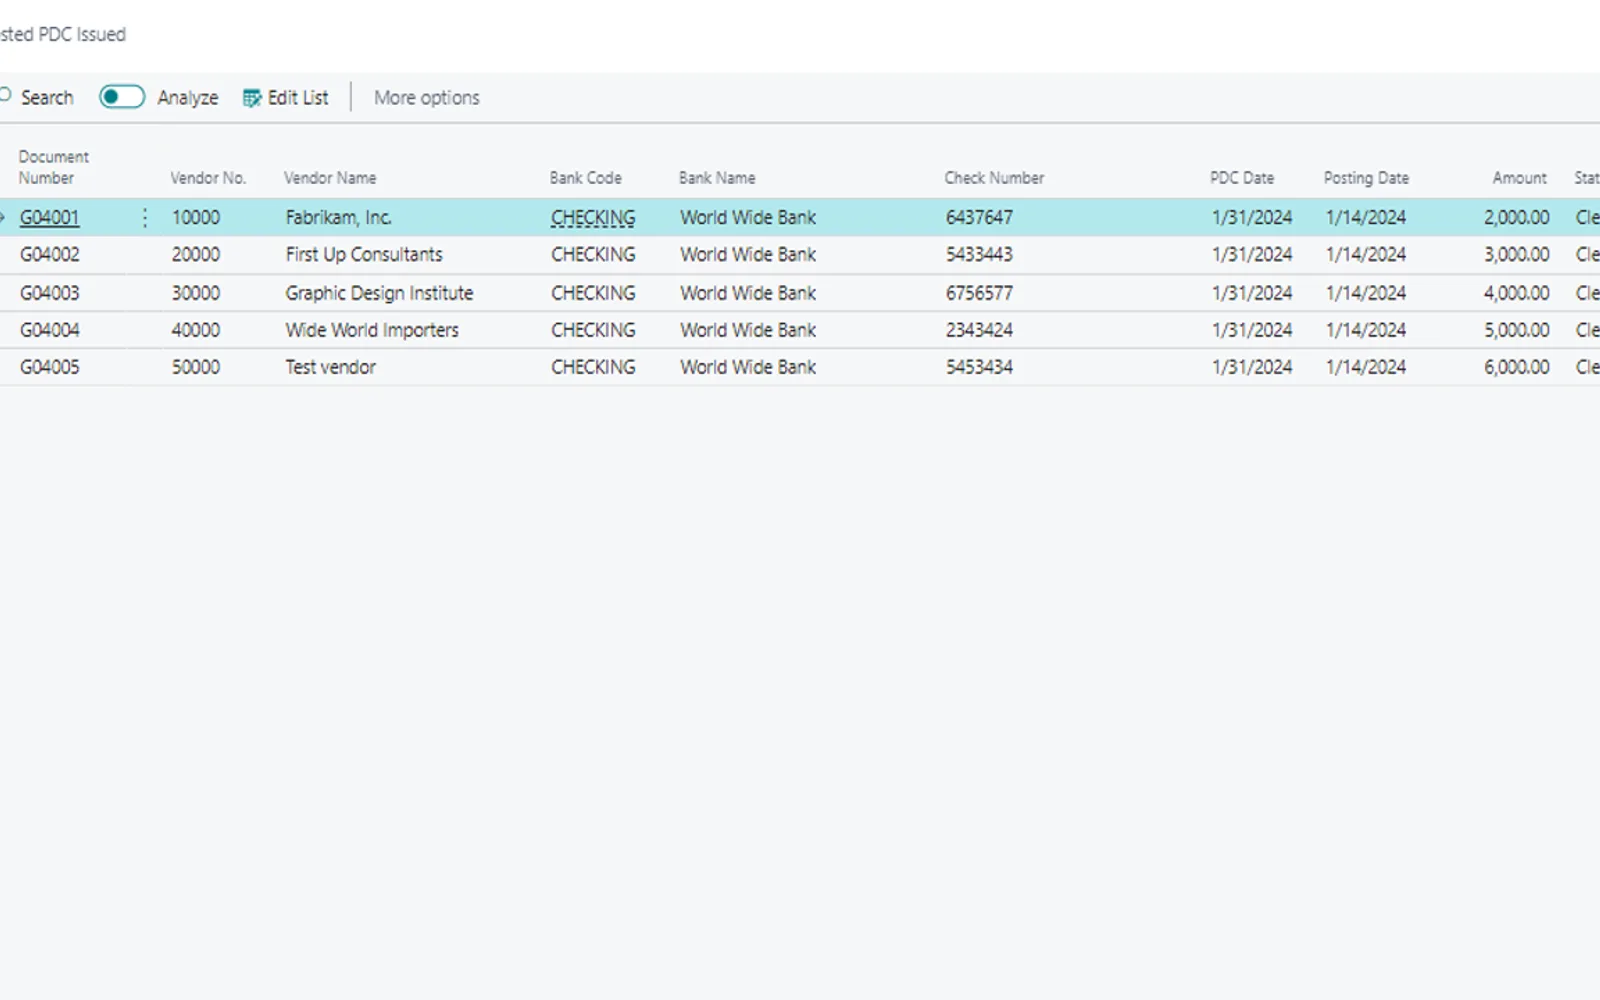Click the 6,000.00 amount cell
The image size is (1600, 1000).
click(1517, 367)
